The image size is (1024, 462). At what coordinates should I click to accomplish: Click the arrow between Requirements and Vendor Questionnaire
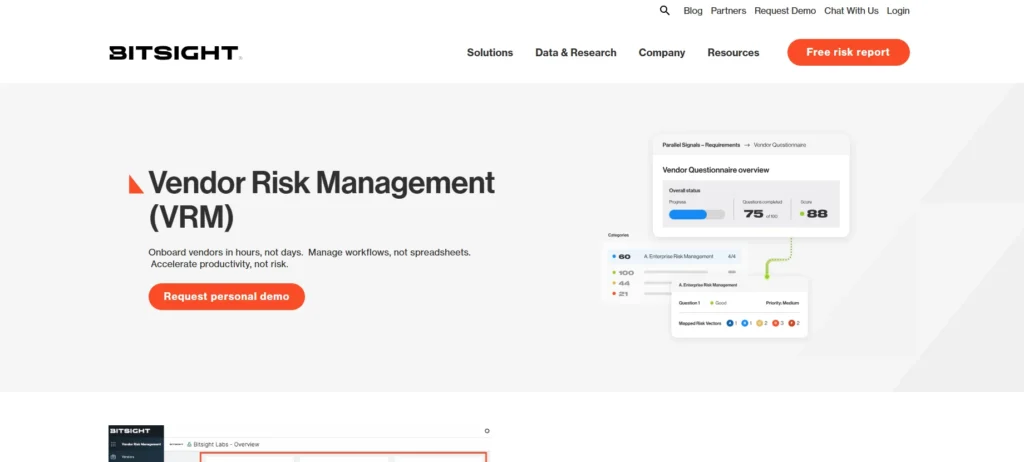747,145
